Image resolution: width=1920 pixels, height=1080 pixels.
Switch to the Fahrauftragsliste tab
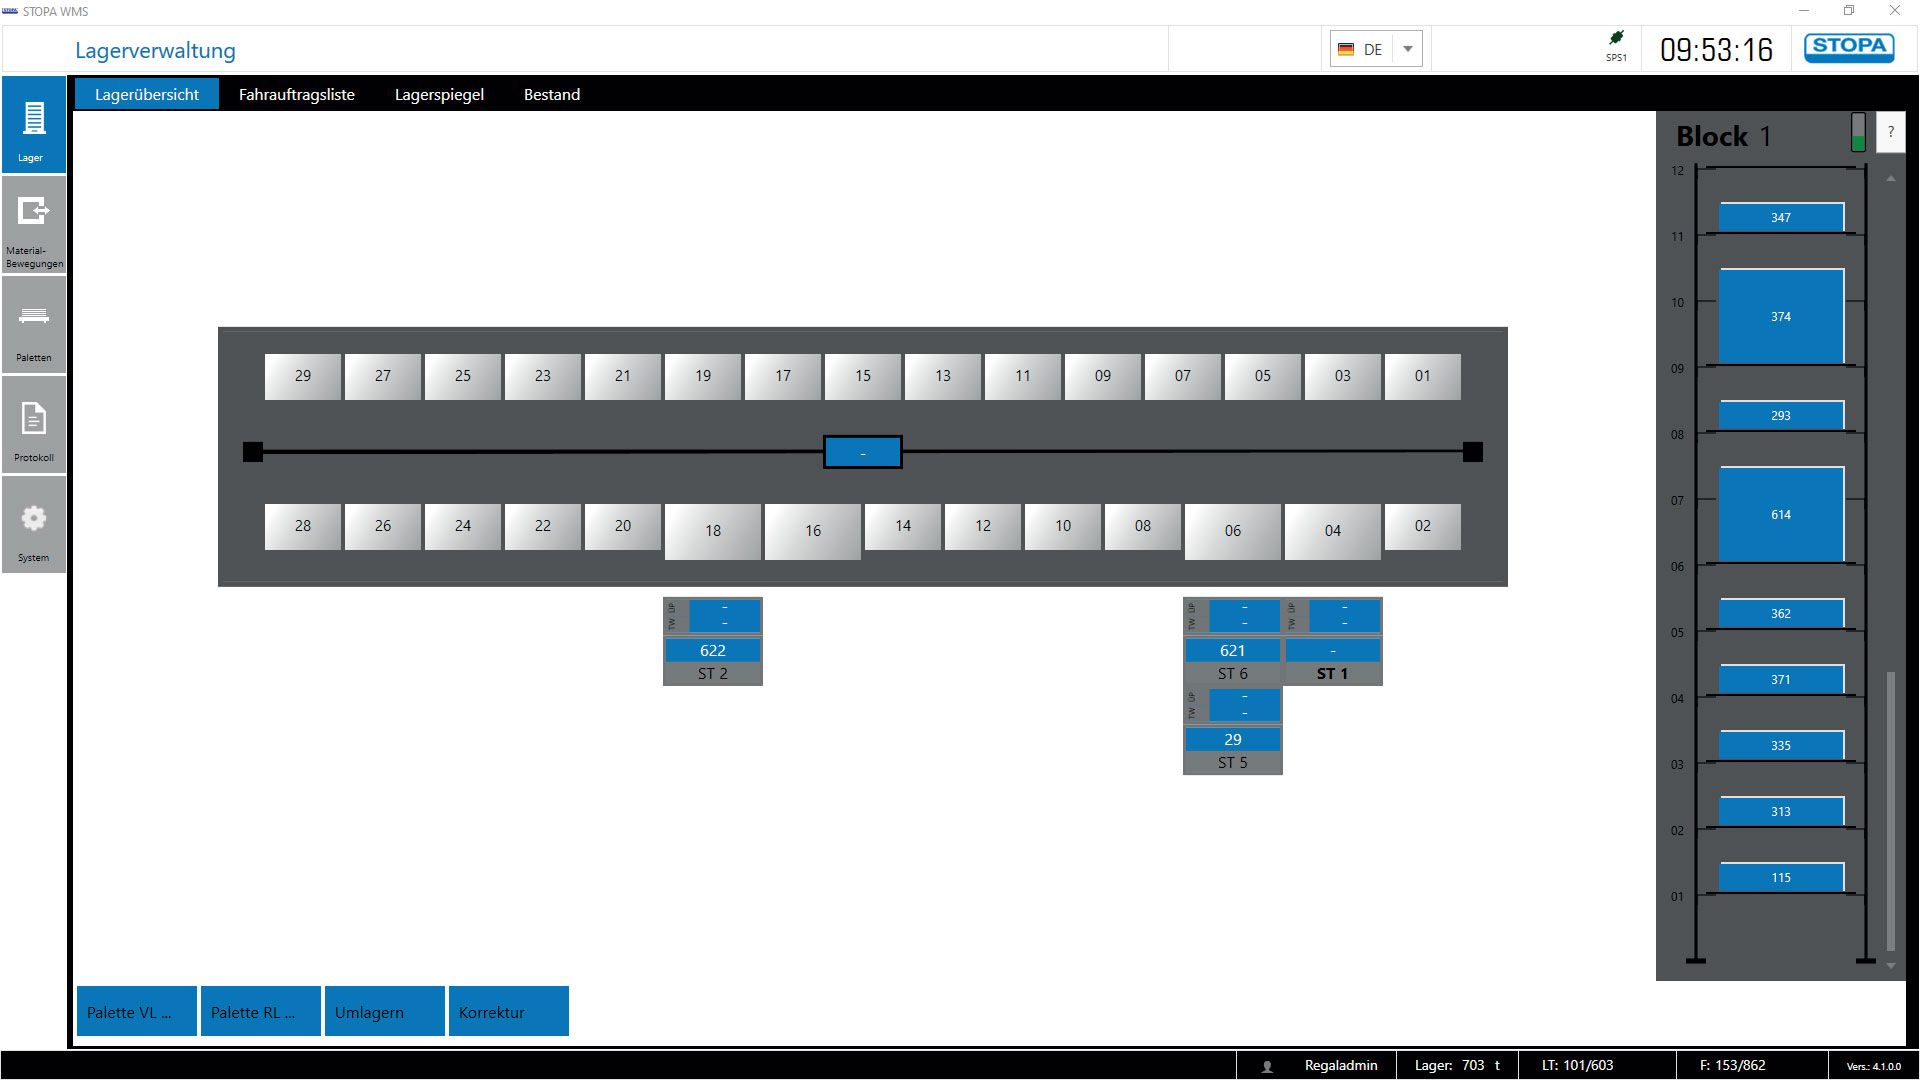coord(296,94)
